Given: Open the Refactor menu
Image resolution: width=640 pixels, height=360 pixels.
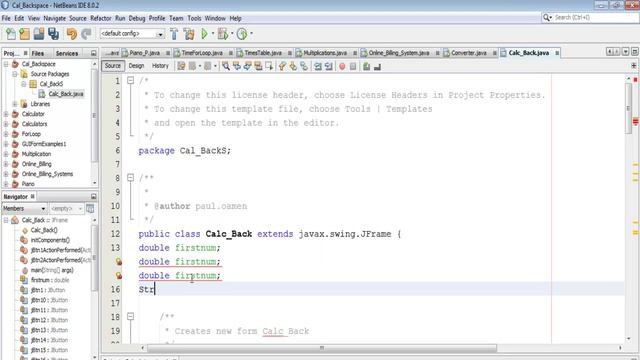Looking at the screenshot, I should click(x=100, y=18).
